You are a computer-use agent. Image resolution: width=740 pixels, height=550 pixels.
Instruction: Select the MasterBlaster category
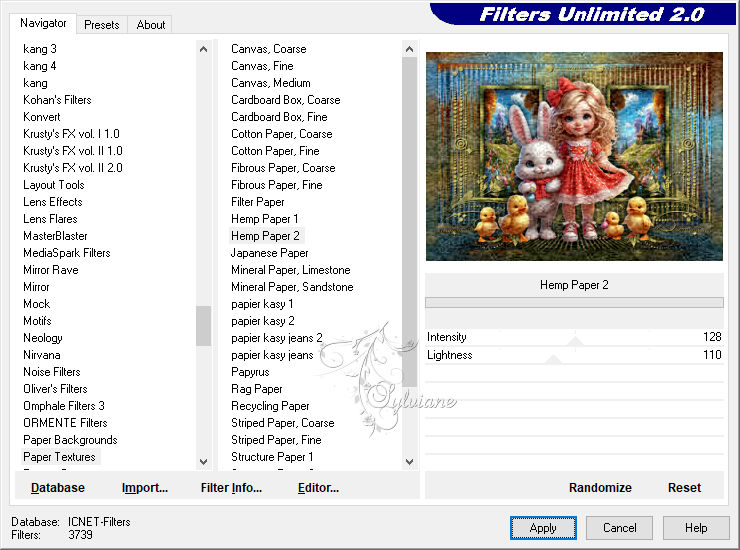[55, 236]
